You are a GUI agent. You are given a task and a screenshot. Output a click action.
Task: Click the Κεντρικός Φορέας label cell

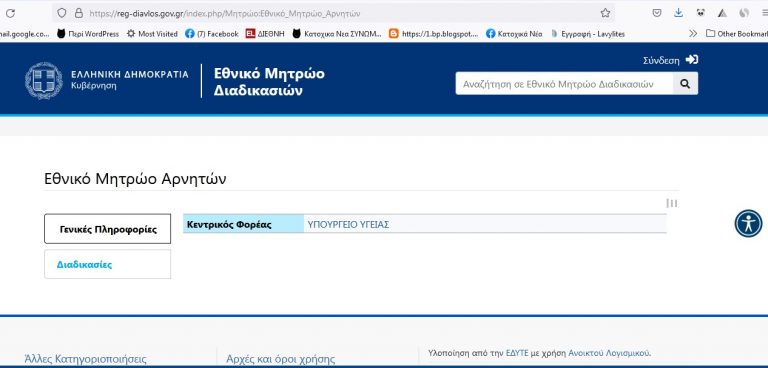(243, 224)
